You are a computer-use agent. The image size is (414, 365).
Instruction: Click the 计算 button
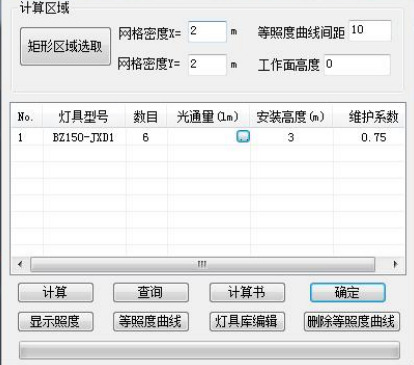tap(55, 293)
